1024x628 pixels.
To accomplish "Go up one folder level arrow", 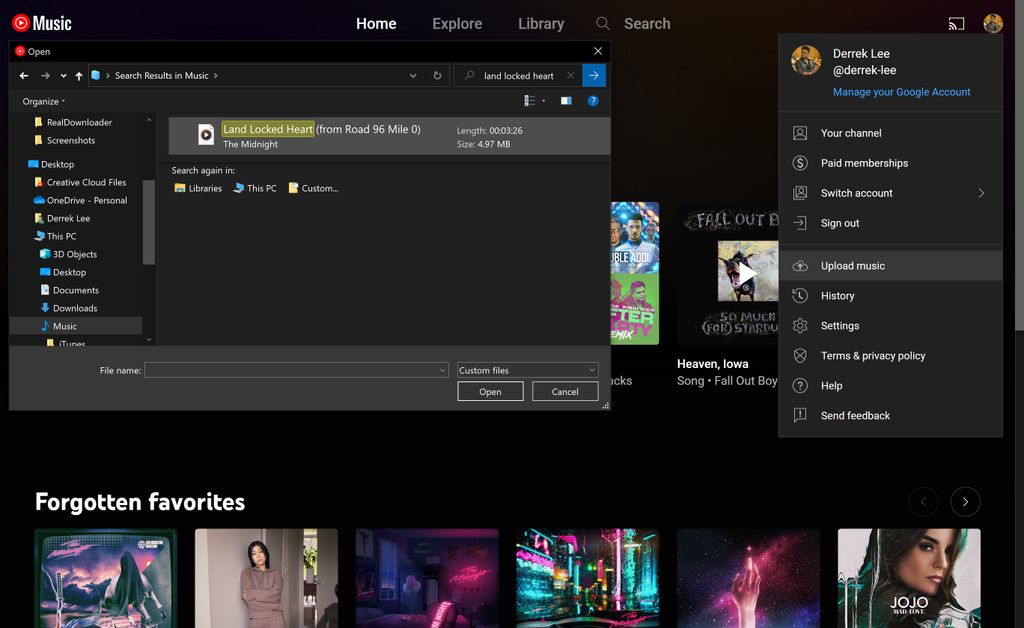I will coord(79,76).
